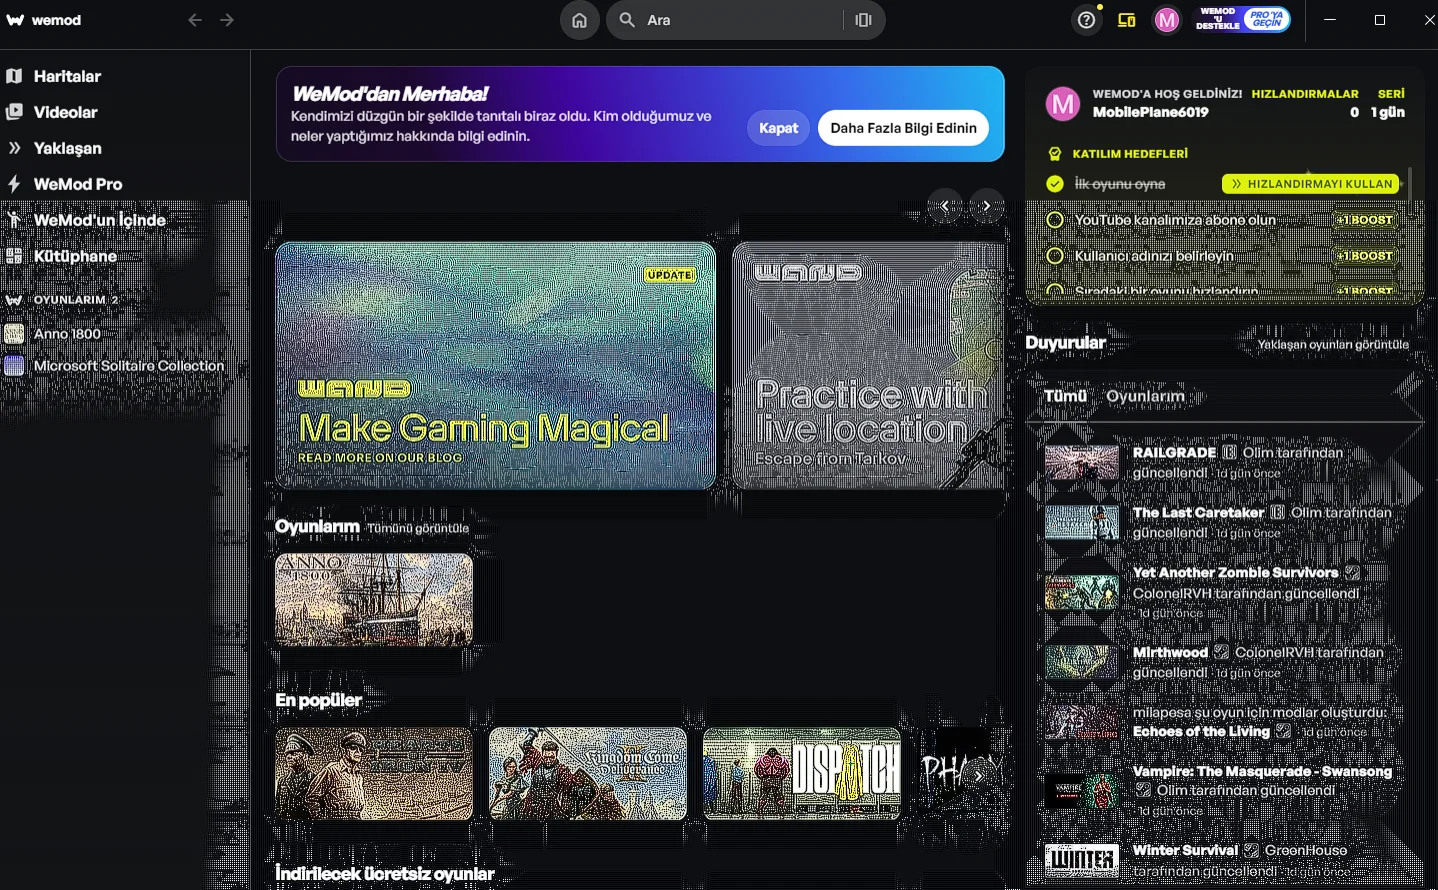Viewport: 1438px width, 890px height.
Task: Click the platform icon beside Winter Survival
Action: 1252,850
